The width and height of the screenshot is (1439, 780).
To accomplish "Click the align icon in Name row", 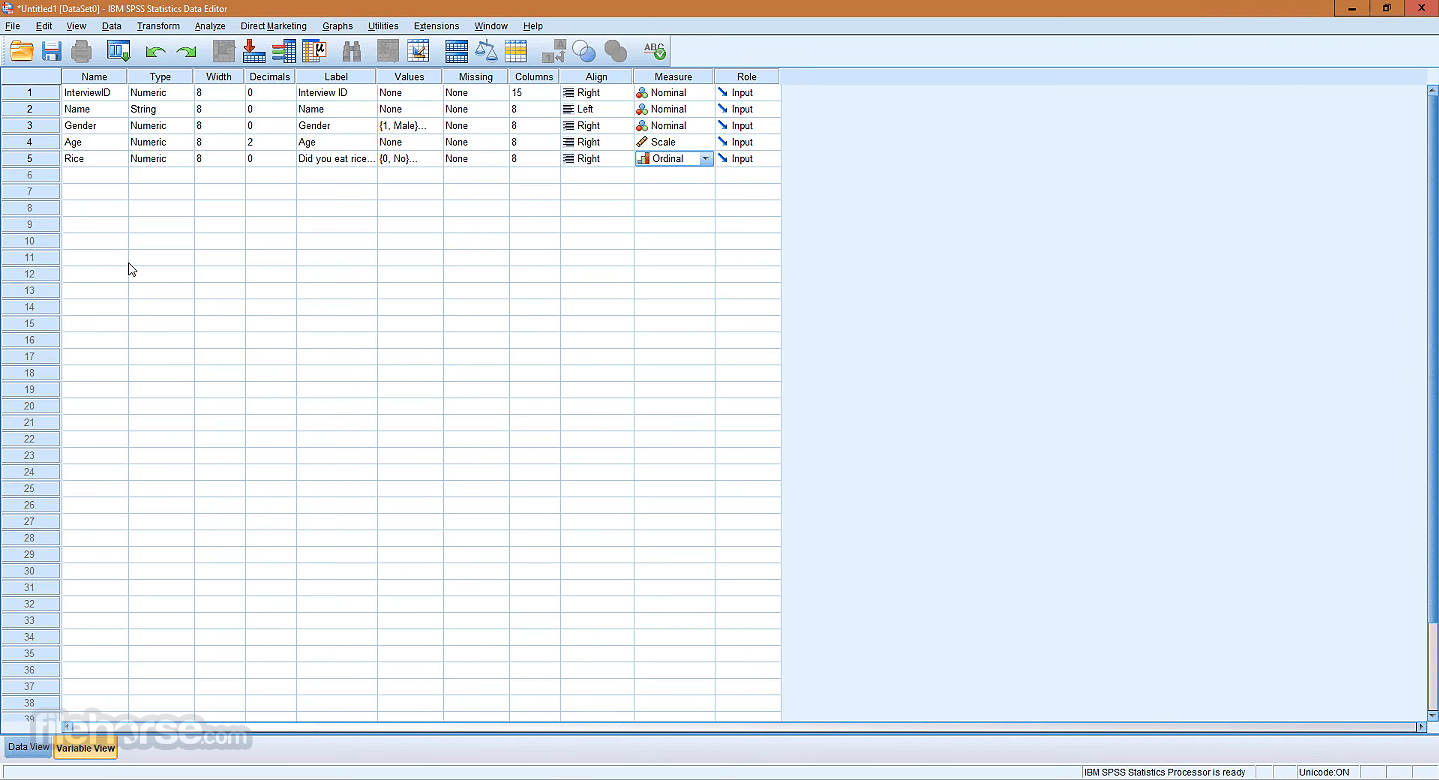I will tap(569, 109).
